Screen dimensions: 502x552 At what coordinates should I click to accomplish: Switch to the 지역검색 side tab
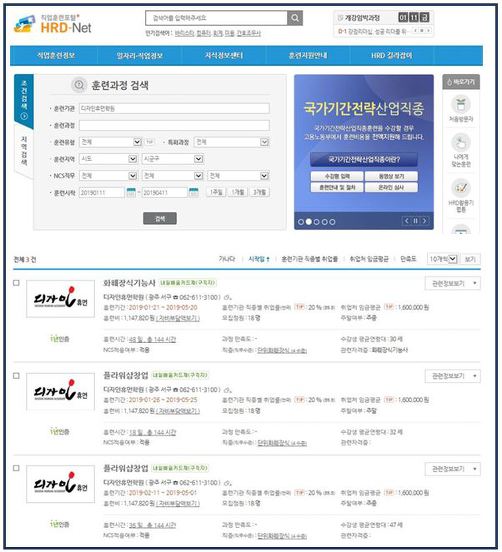tap(24, 151)
